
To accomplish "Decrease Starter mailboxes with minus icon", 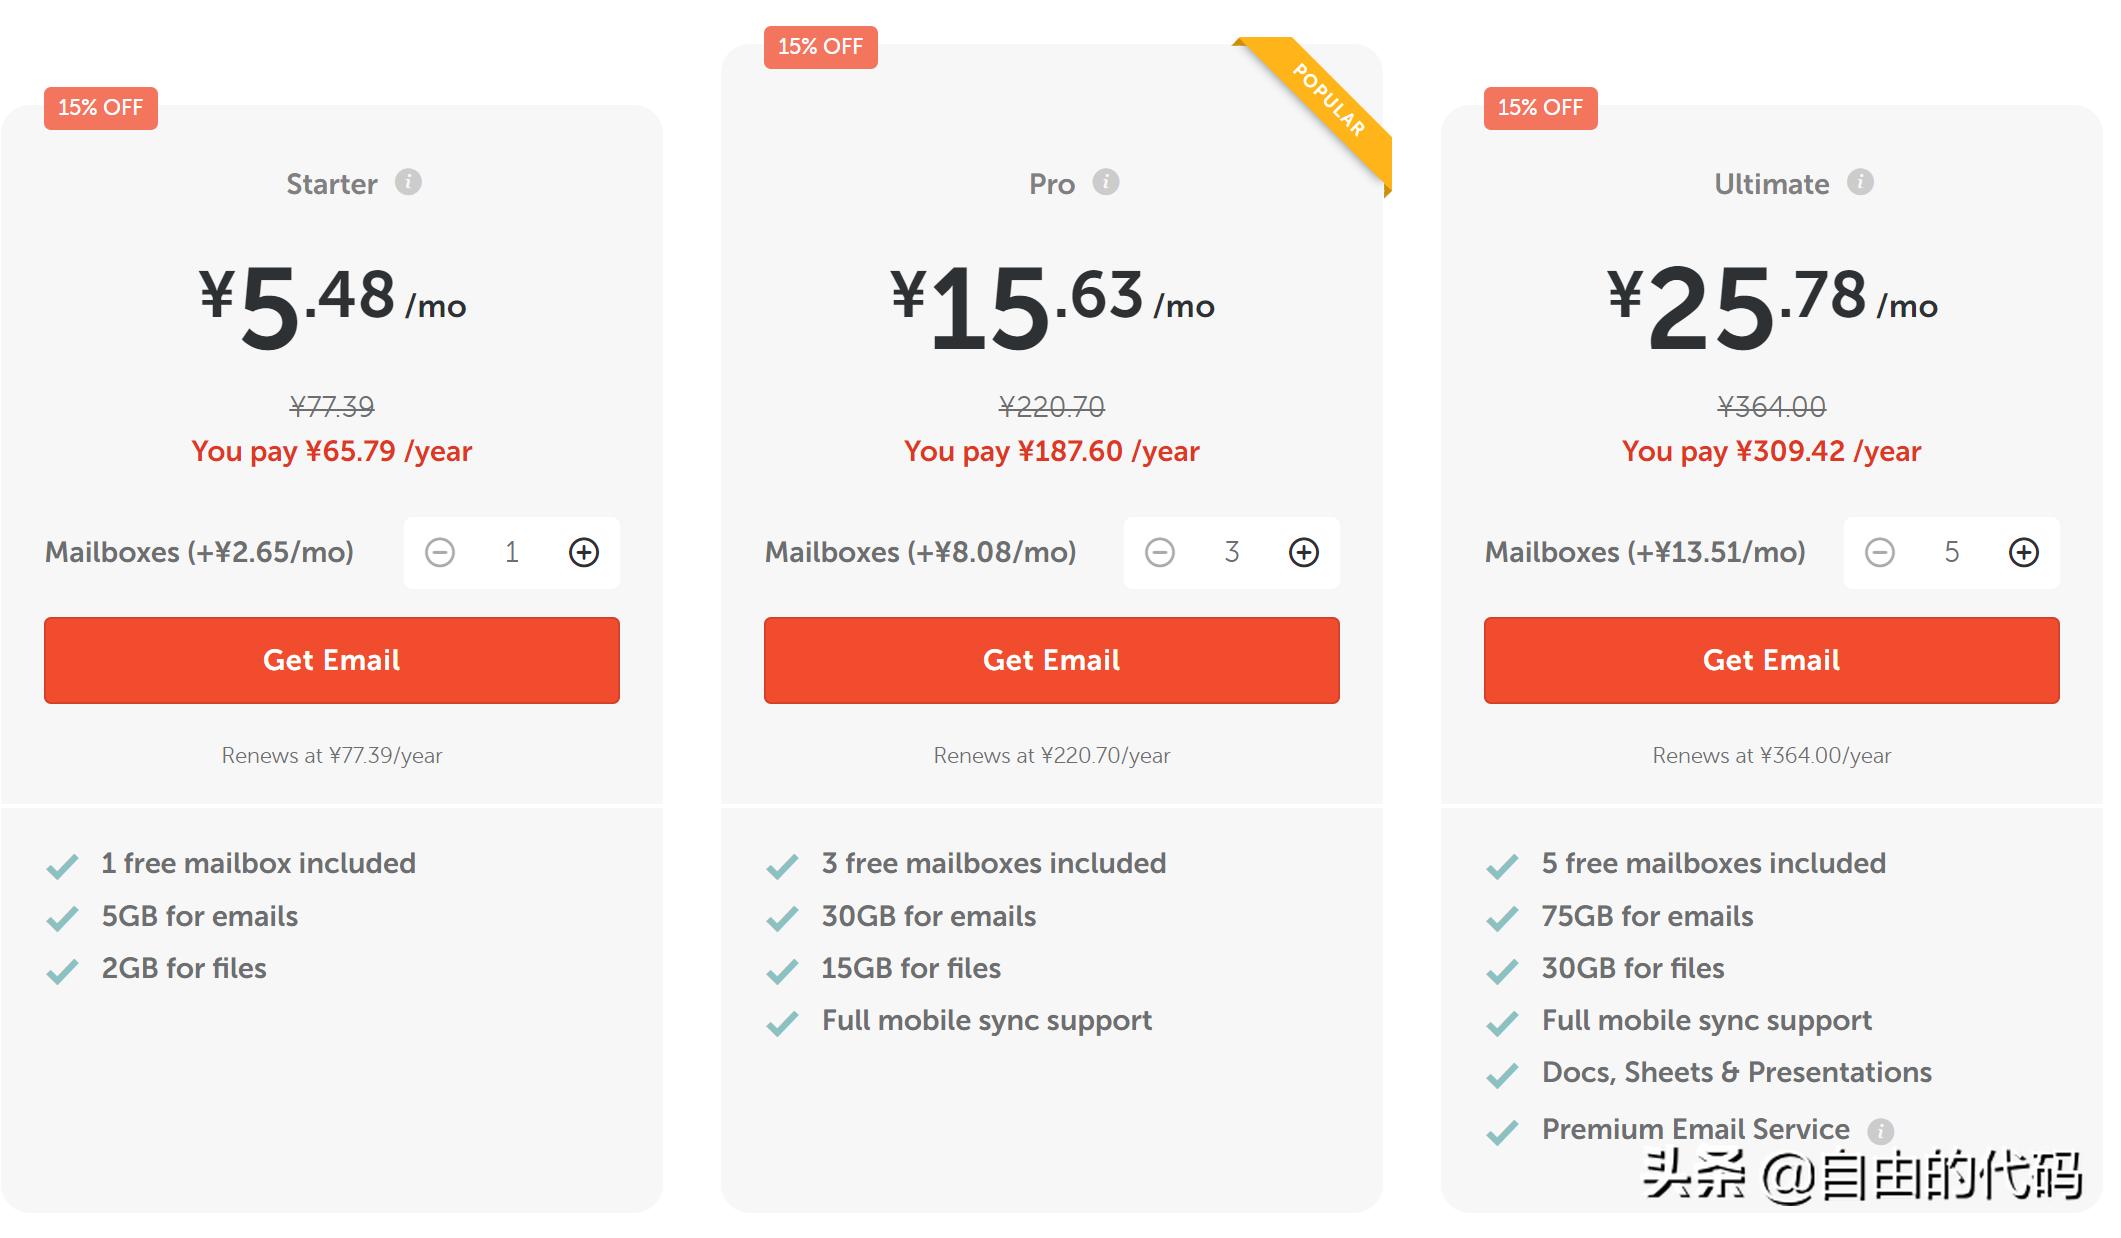I will point(440,552).
